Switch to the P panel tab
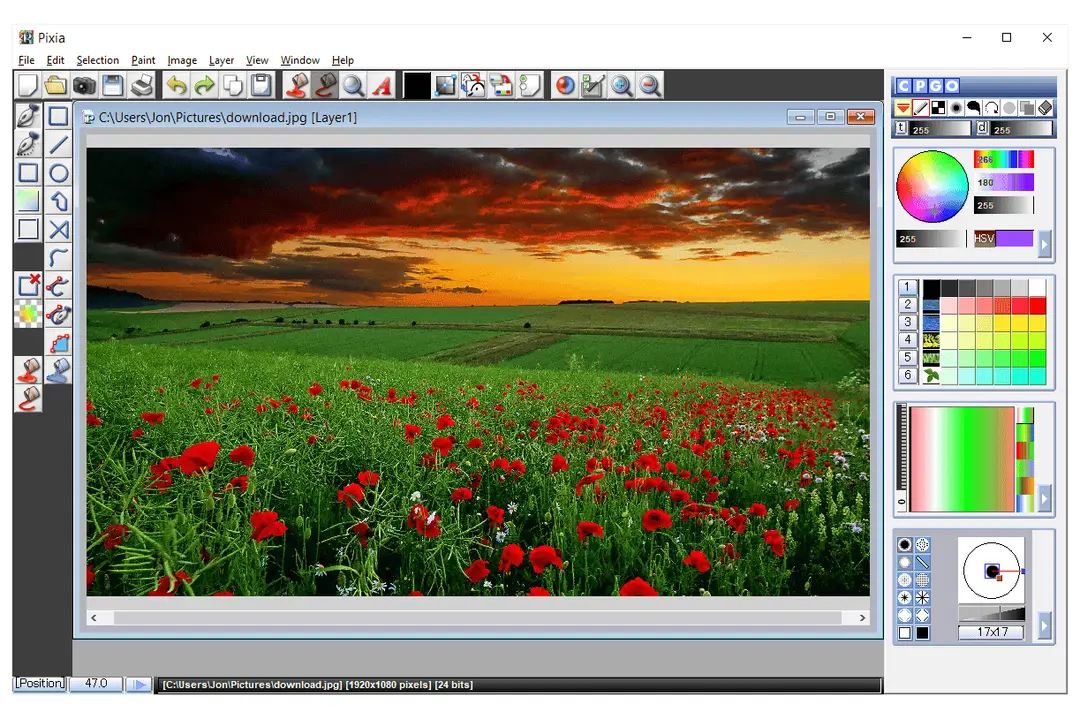The height and width of the screenshot is (721, 1080). 920,86
